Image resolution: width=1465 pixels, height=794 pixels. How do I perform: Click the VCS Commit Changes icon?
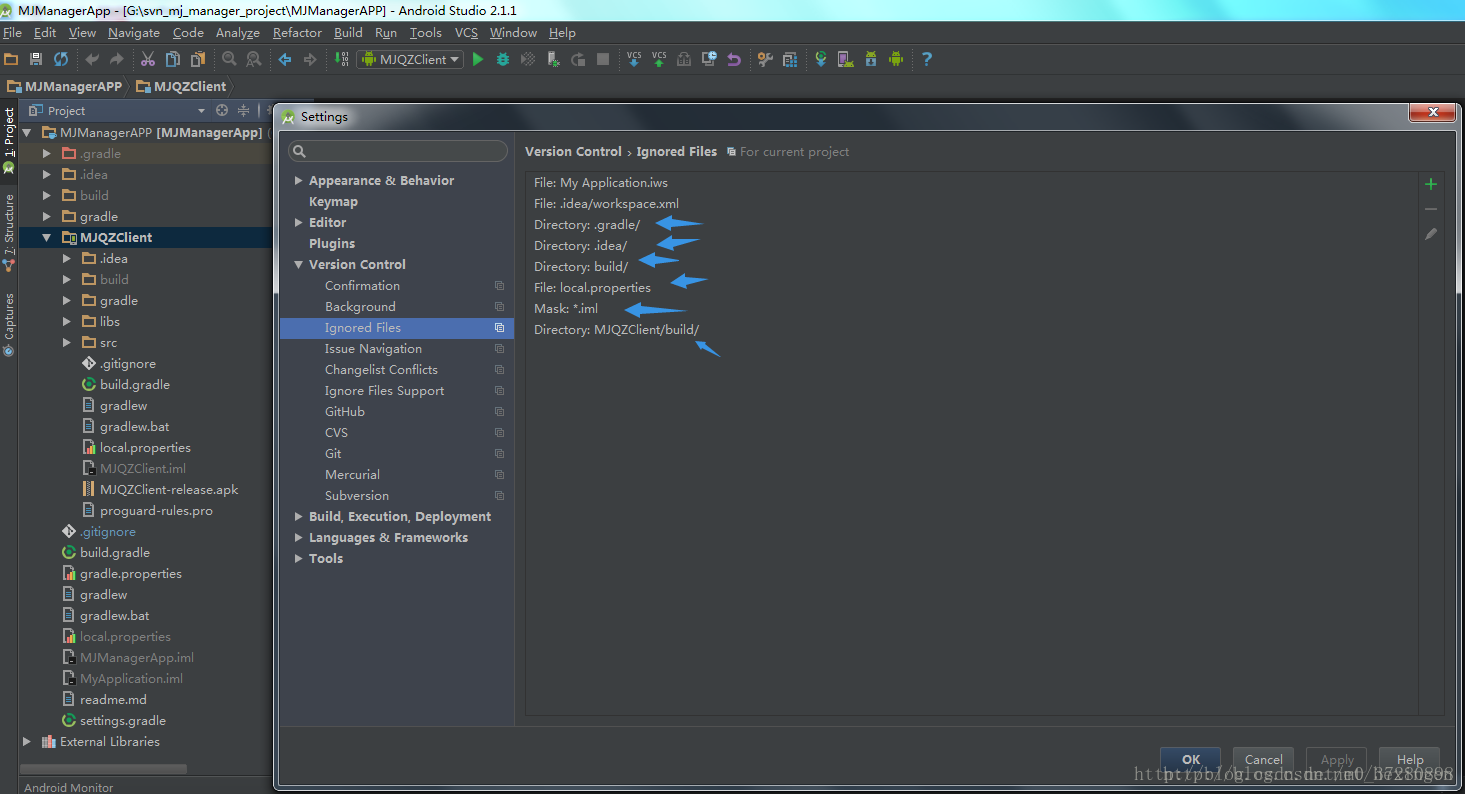point(659,59)
